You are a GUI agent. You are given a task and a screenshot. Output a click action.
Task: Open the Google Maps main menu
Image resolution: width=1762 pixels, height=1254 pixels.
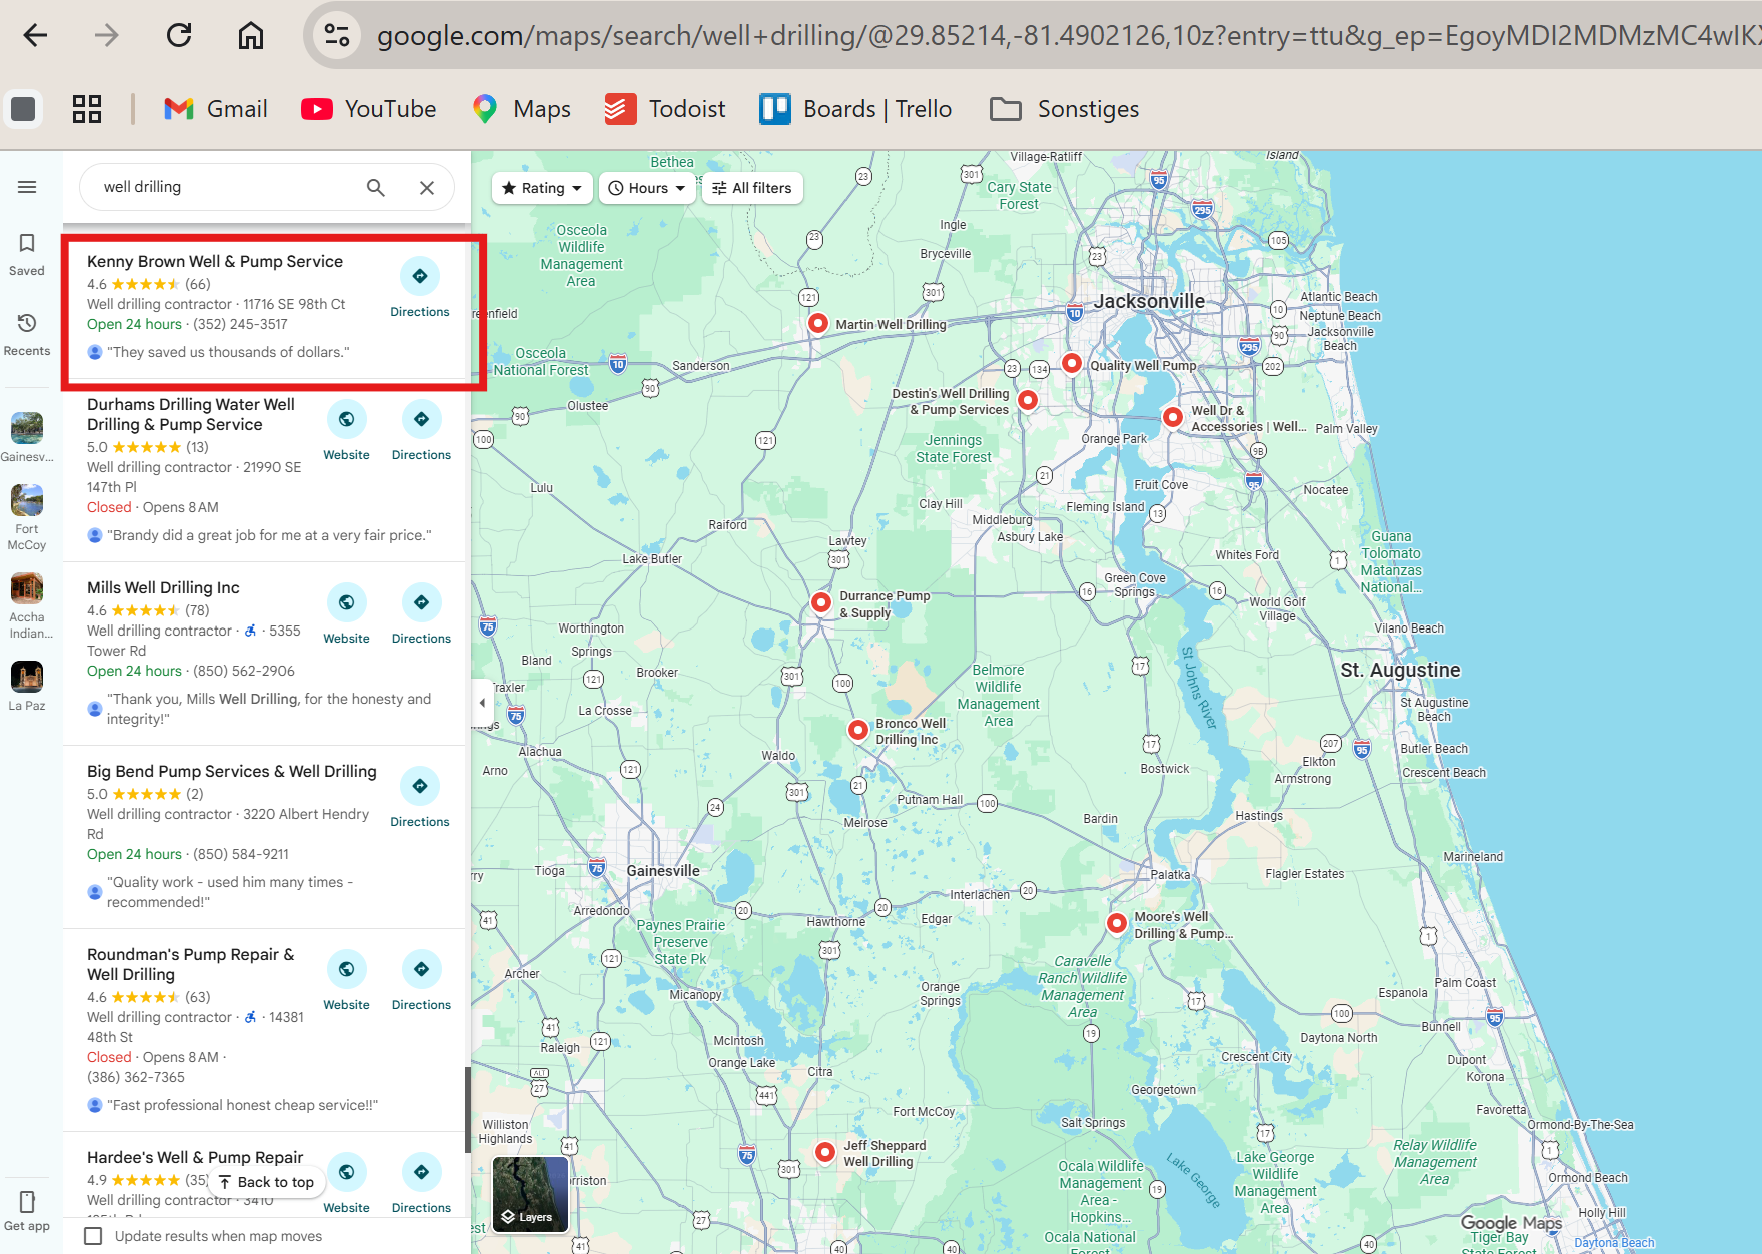(x=27, y=186)
